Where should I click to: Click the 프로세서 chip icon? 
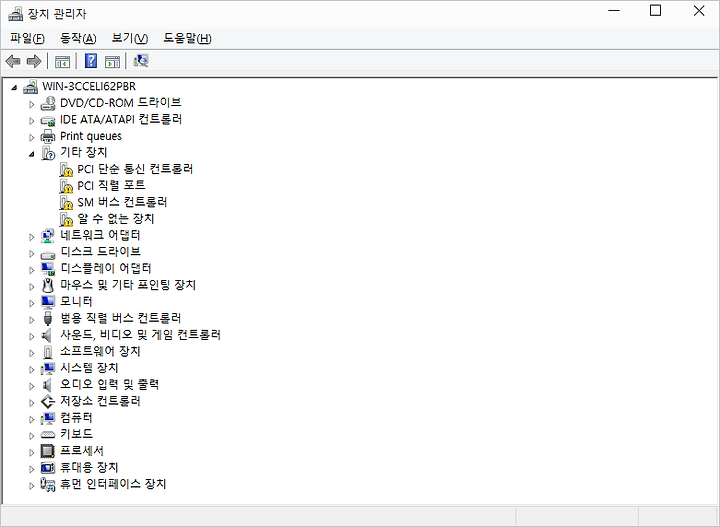point(48,451)
